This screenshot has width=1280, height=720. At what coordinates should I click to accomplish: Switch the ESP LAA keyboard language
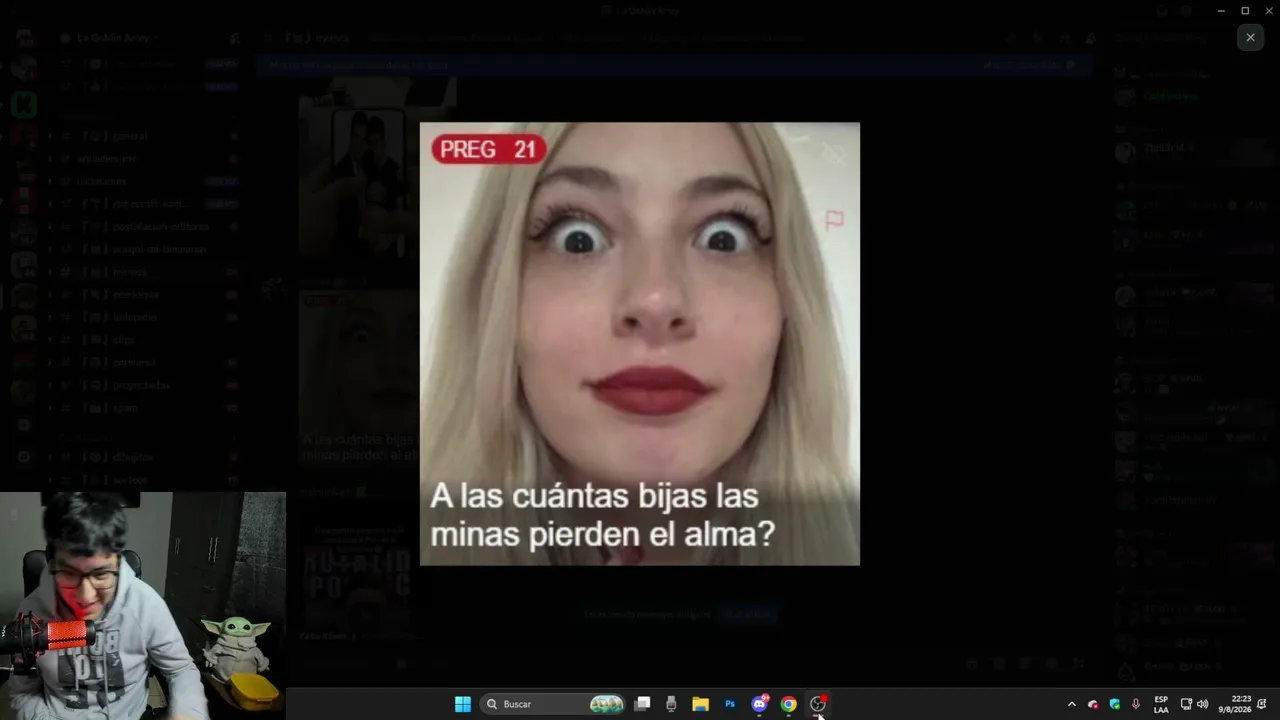[1161, 704]
